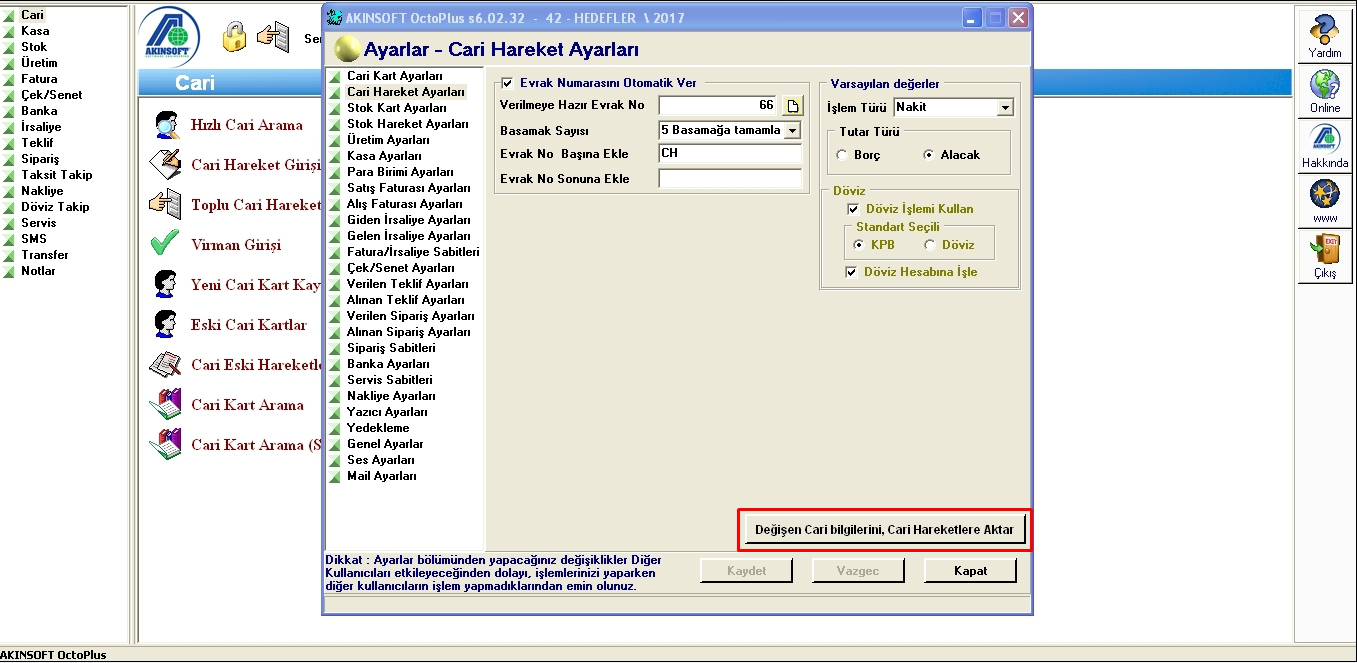
Task: Click the Cari Kart Arama book icon
Action: click(165, 404)
